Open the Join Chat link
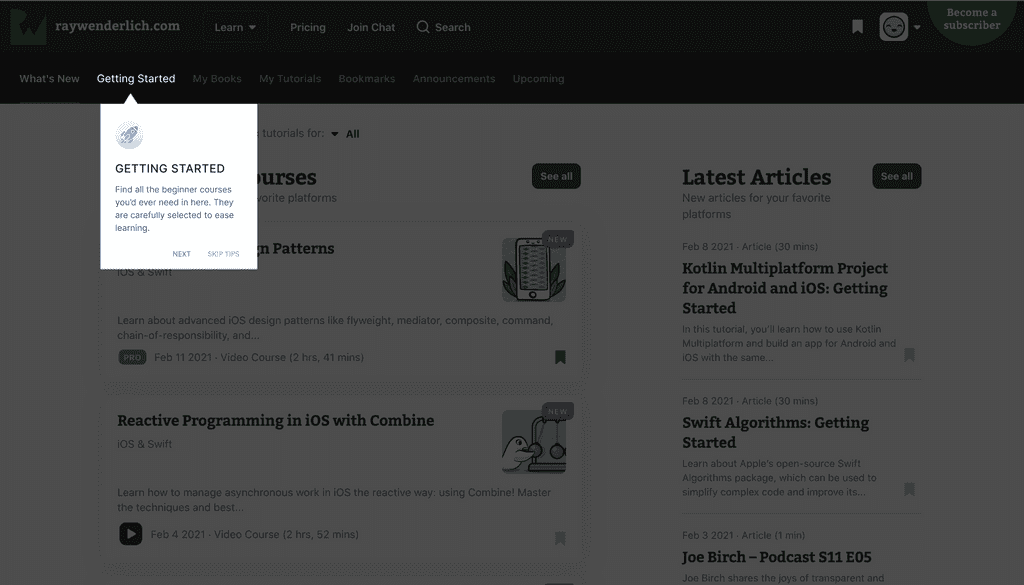This screenshot has height=585, width=1024. [371, 27]
